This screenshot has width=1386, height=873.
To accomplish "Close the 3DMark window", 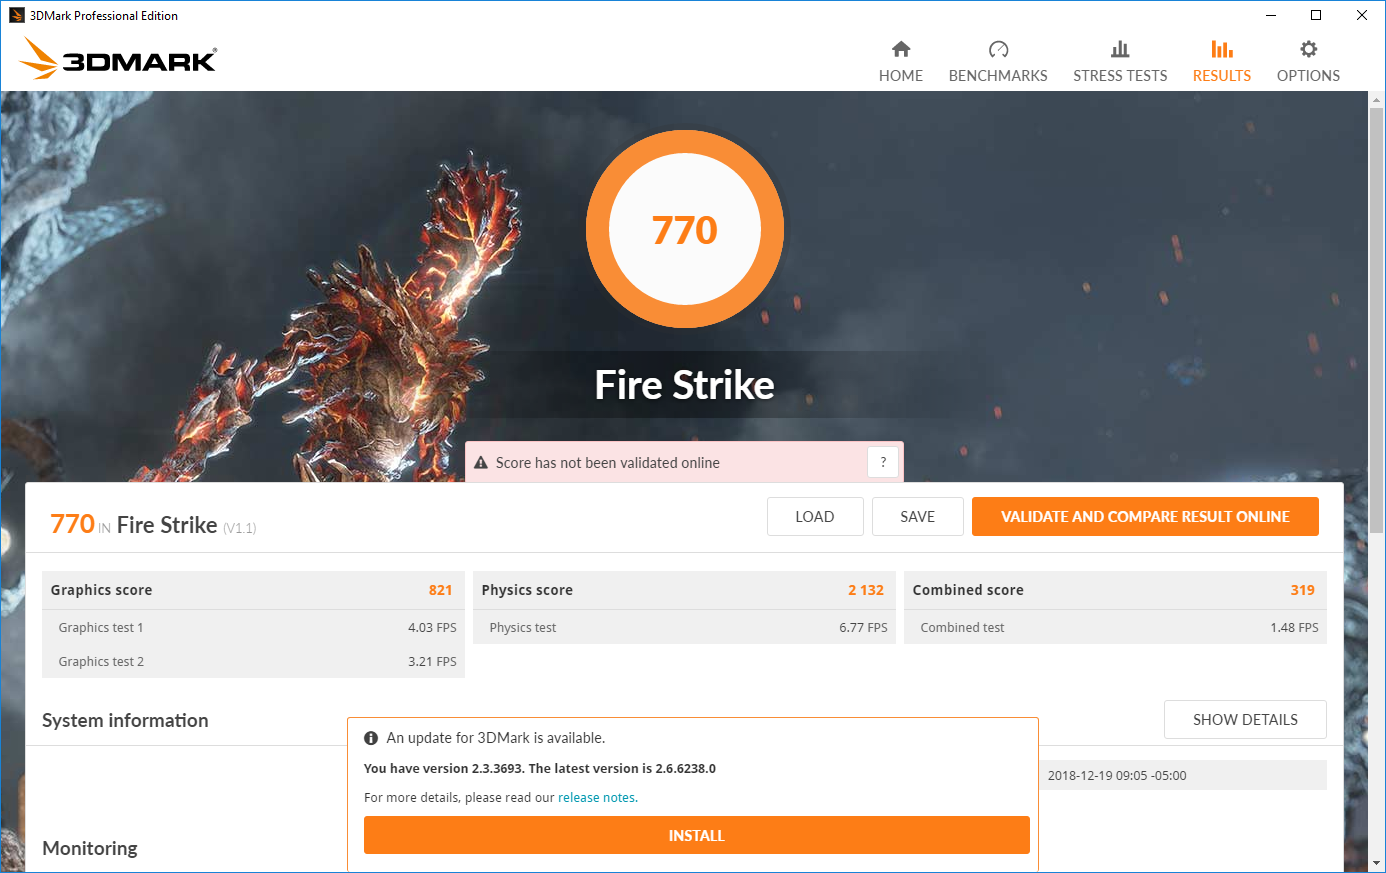I will tap(1362, 15).
